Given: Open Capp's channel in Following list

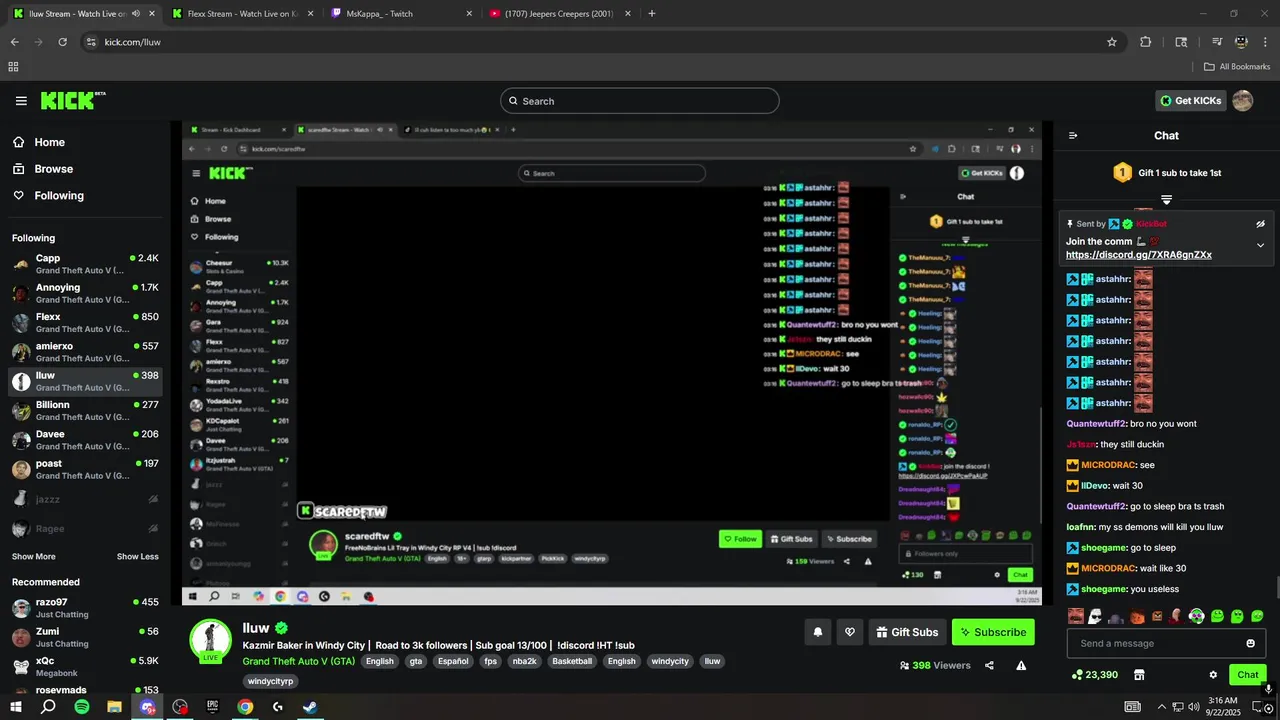Looking at the screenshot, I should tap(85, 264).
